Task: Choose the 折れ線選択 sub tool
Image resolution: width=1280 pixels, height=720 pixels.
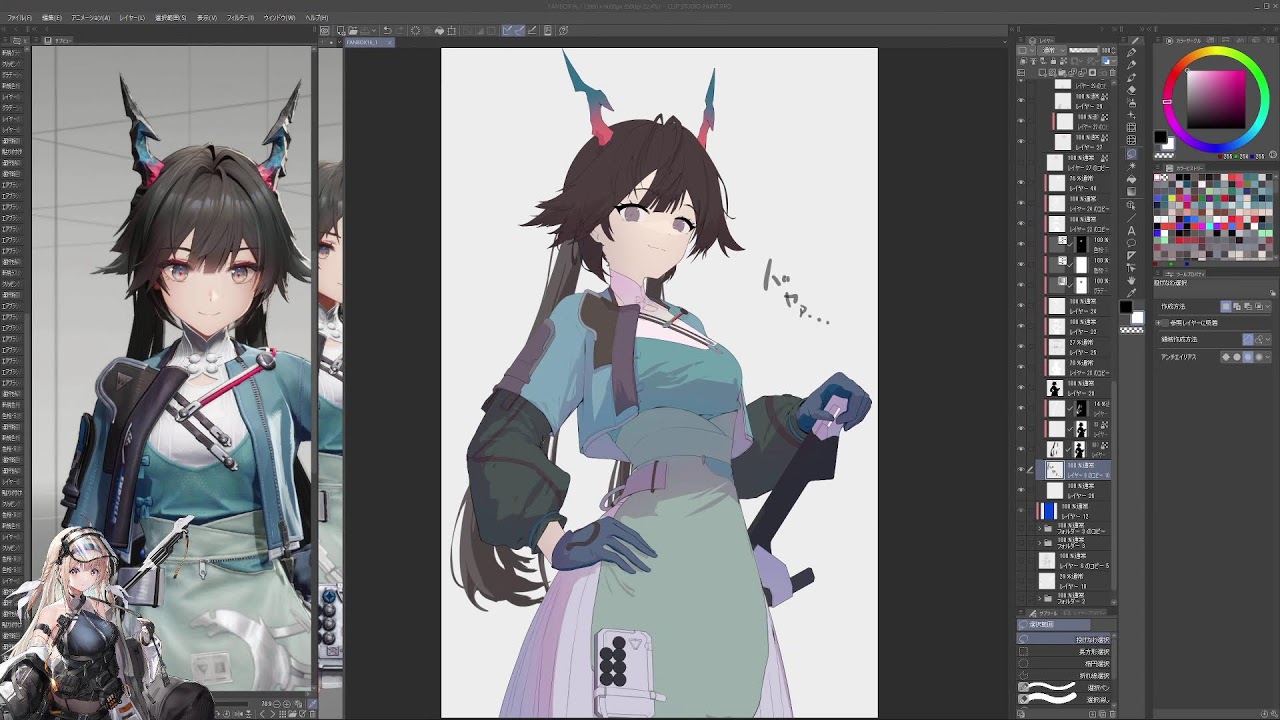Action: tap(1064, 675)
